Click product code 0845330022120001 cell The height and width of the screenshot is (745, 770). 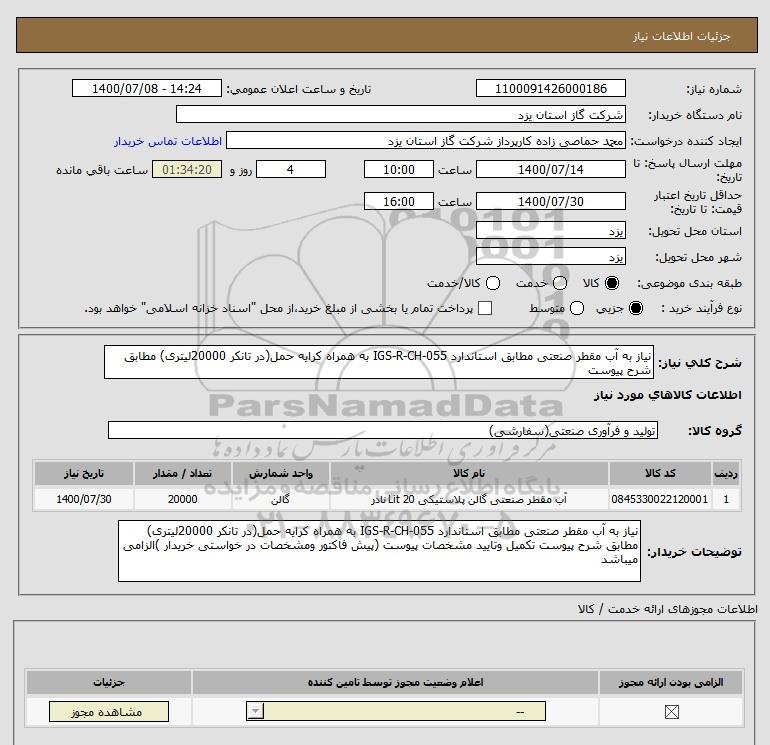[660, 499]
